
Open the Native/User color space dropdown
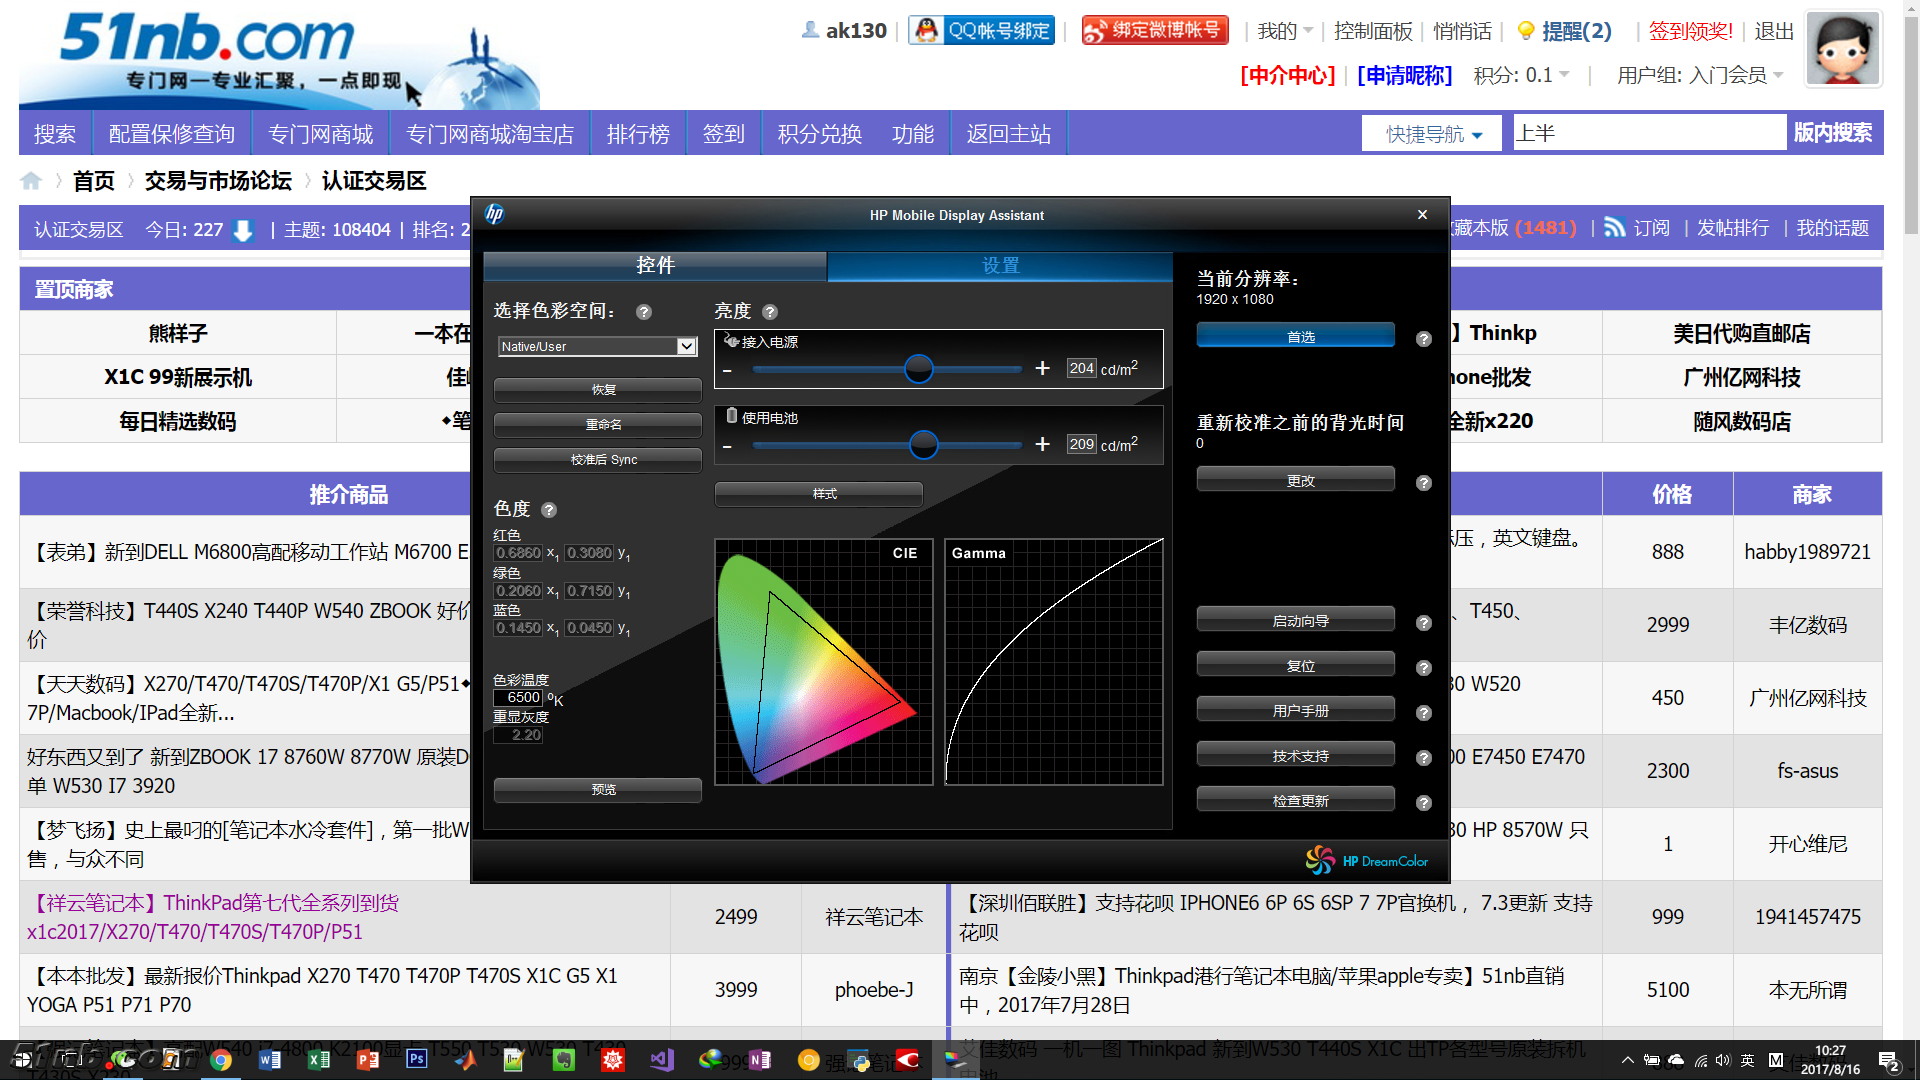click(x=686, y=346)
